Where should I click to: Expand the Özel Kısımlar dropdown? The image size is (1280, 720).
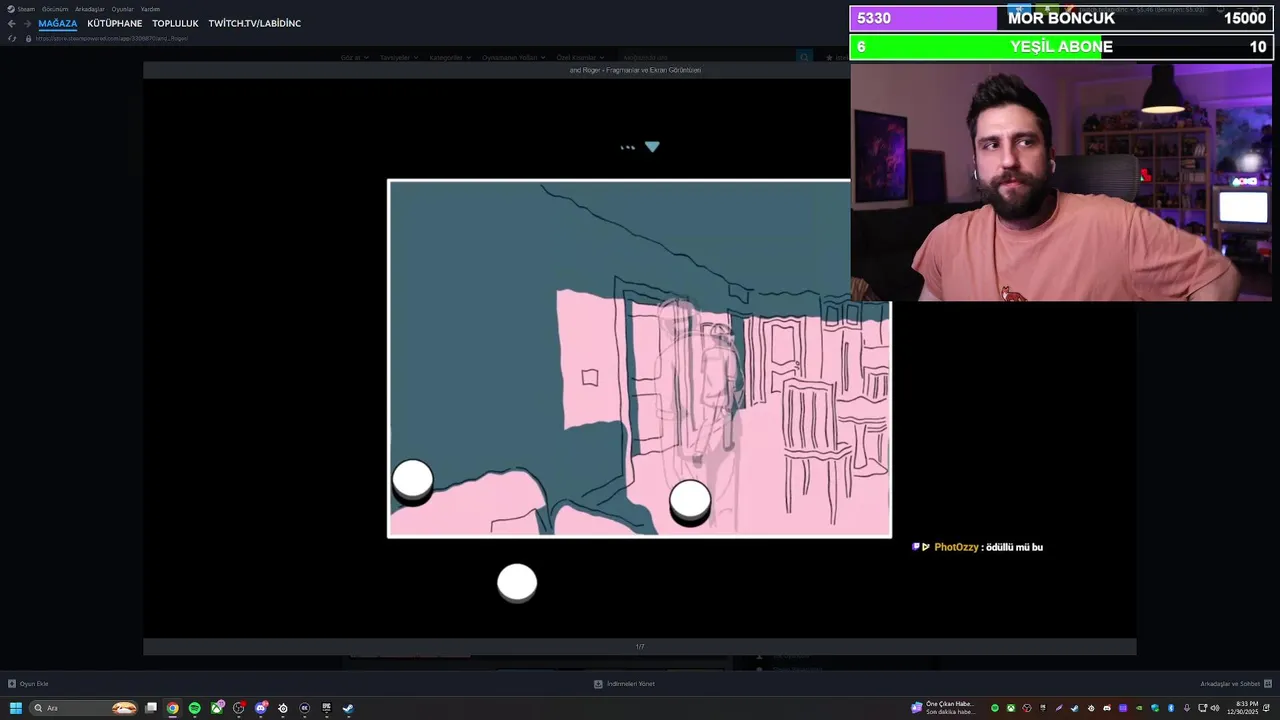[580, 57]
